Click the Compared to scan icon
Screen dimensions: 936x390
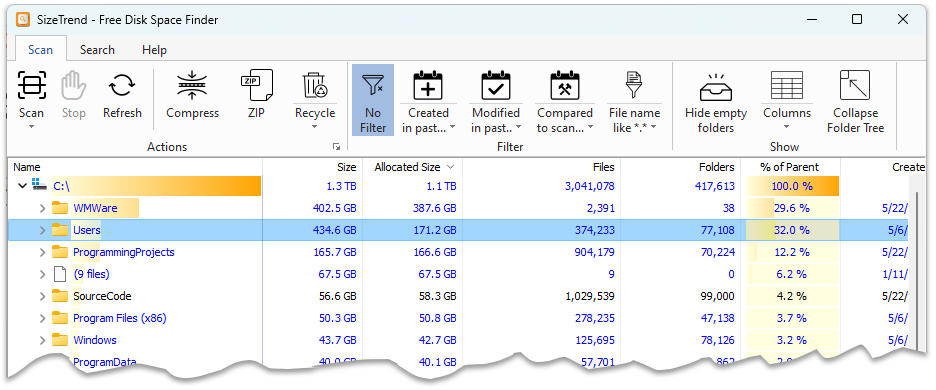[x=565, y=85]
